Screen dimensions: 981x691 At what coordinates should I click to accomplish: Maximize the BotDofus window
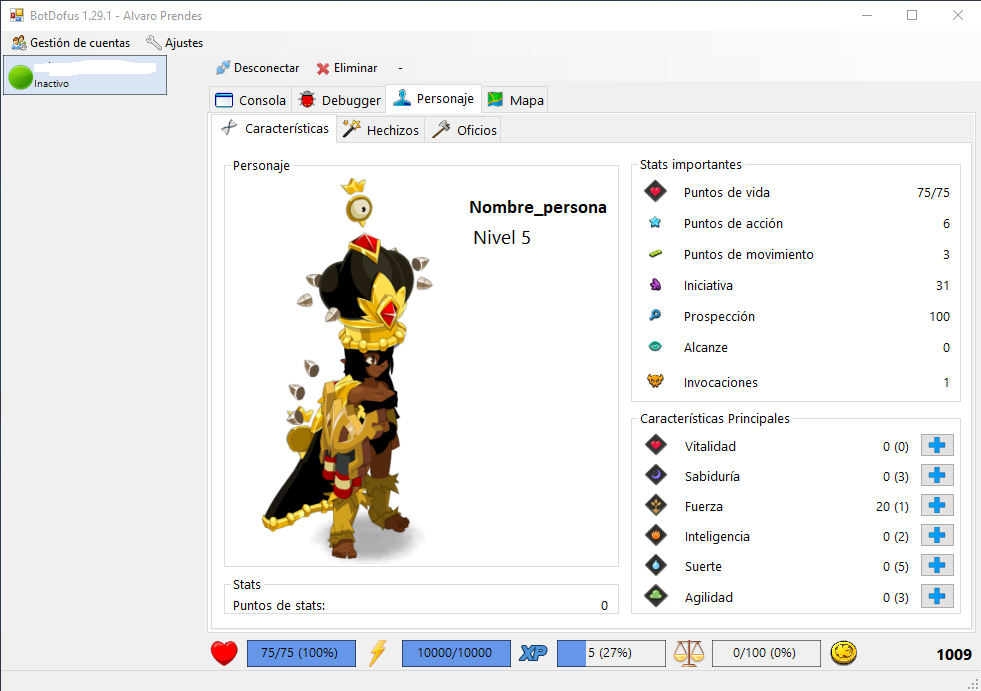pyautogui.click(x=912, y=15)
